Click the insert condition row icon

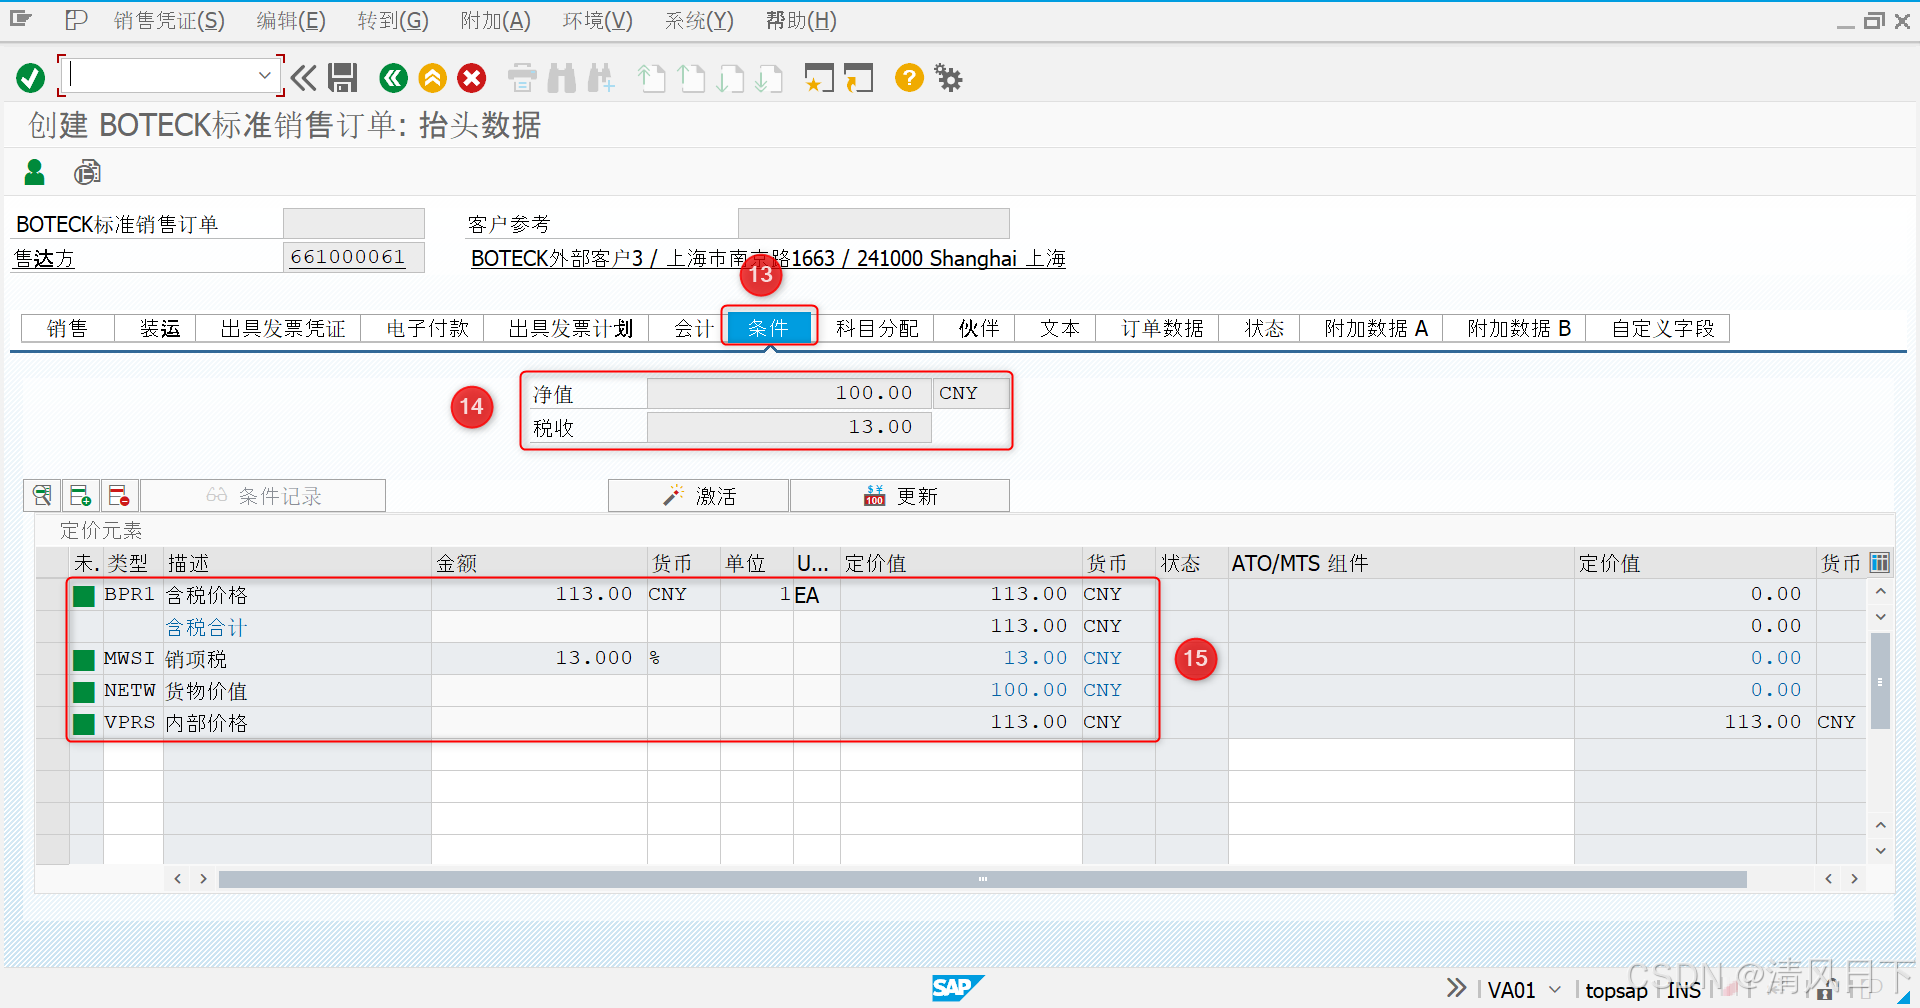pos(80,495)
